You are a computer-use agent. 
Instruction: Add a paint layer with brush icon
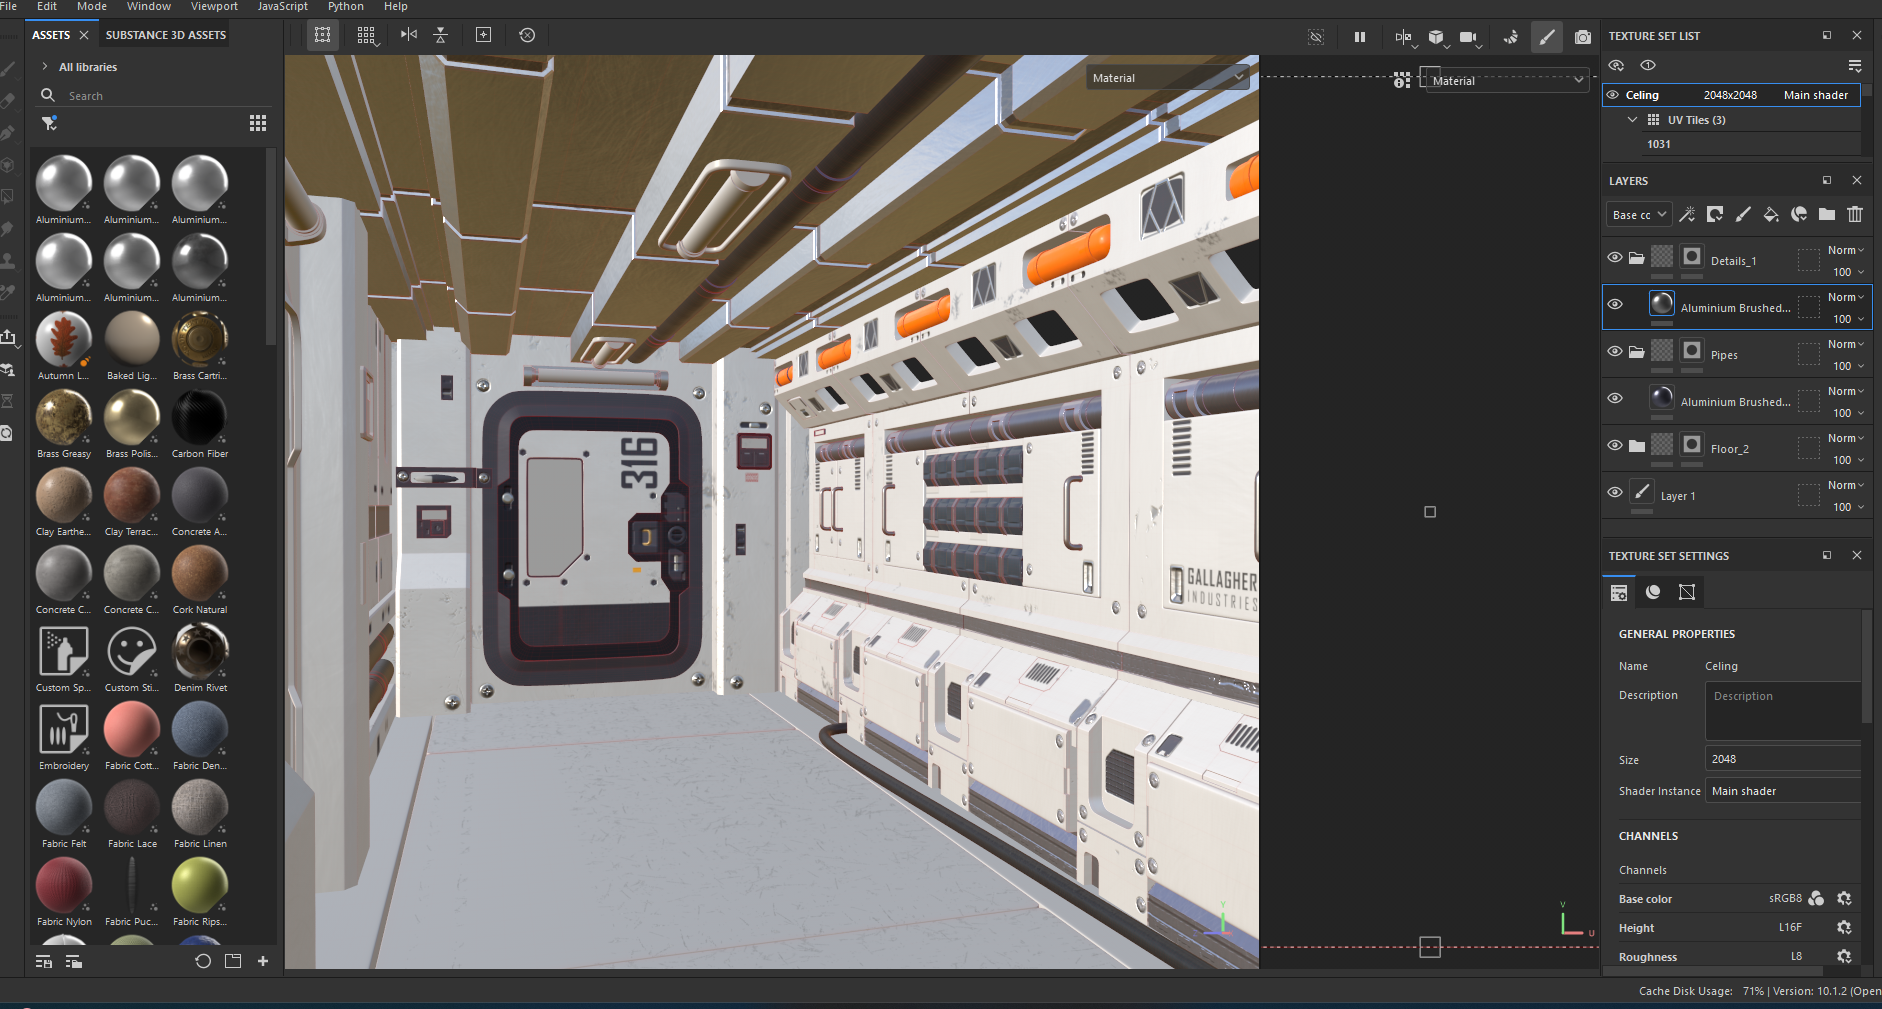[1743, 214]
